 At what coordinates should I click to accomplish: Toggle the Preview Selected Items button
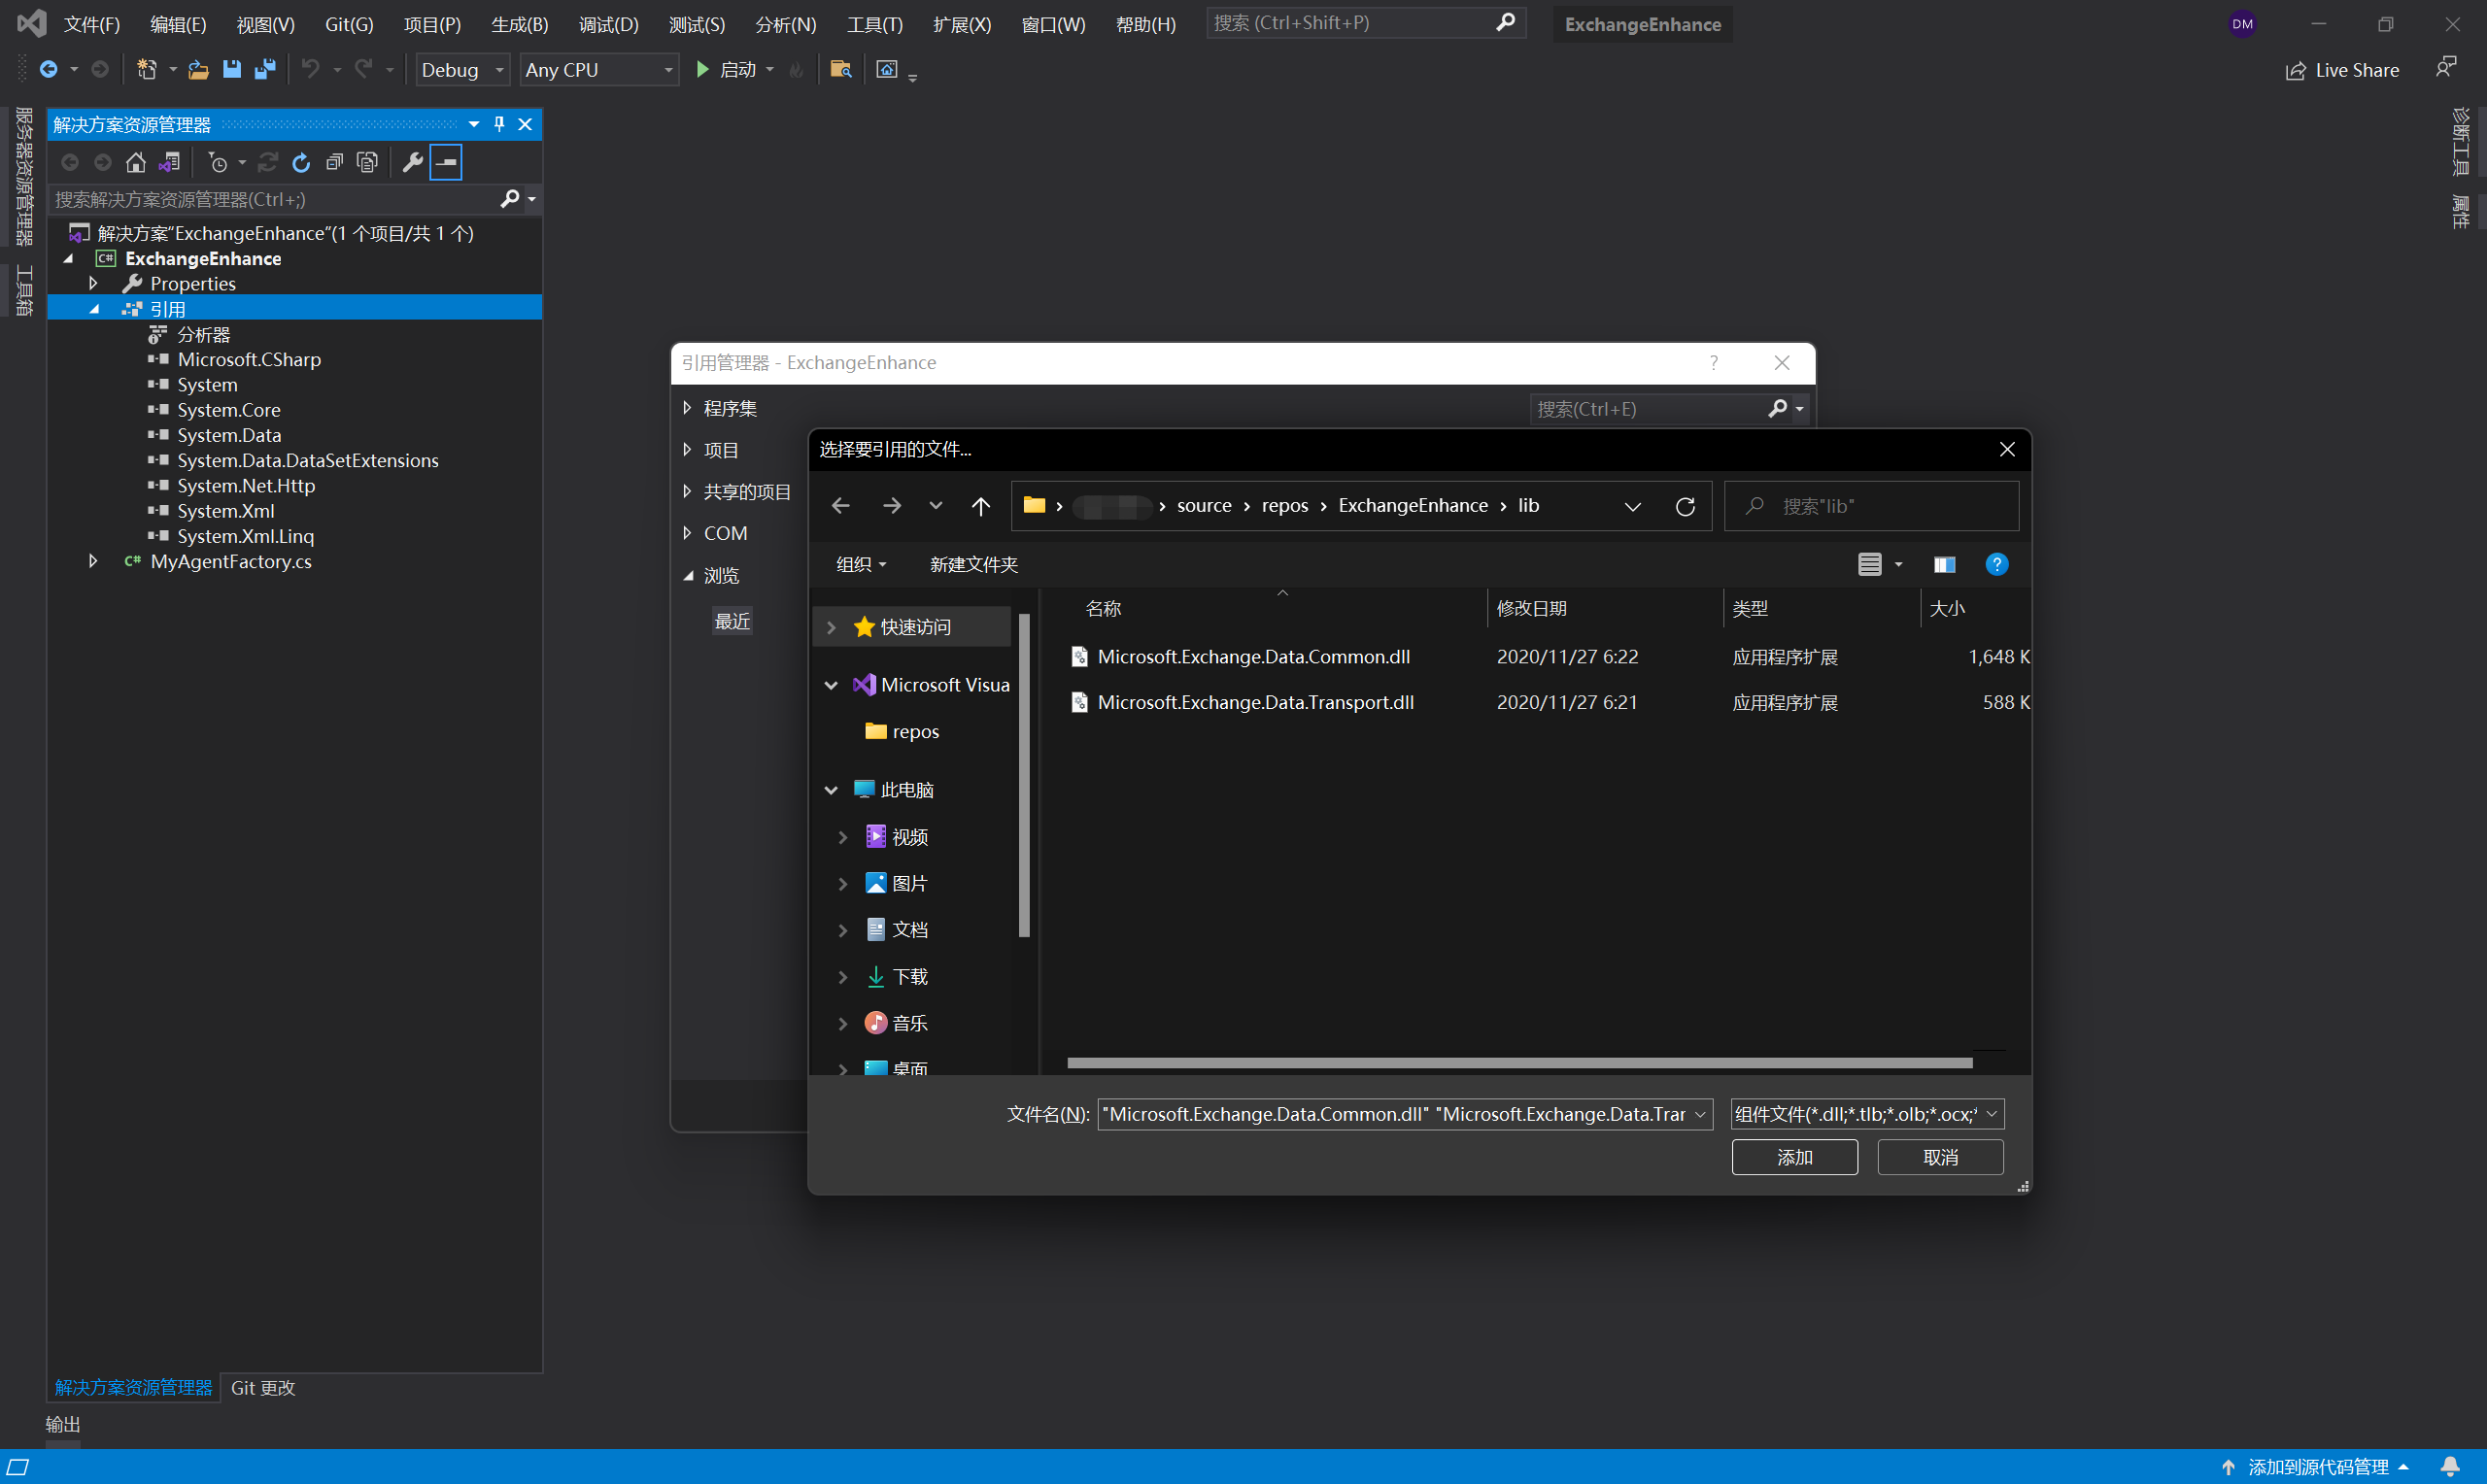pyautogui.click(x=446, y=162)
